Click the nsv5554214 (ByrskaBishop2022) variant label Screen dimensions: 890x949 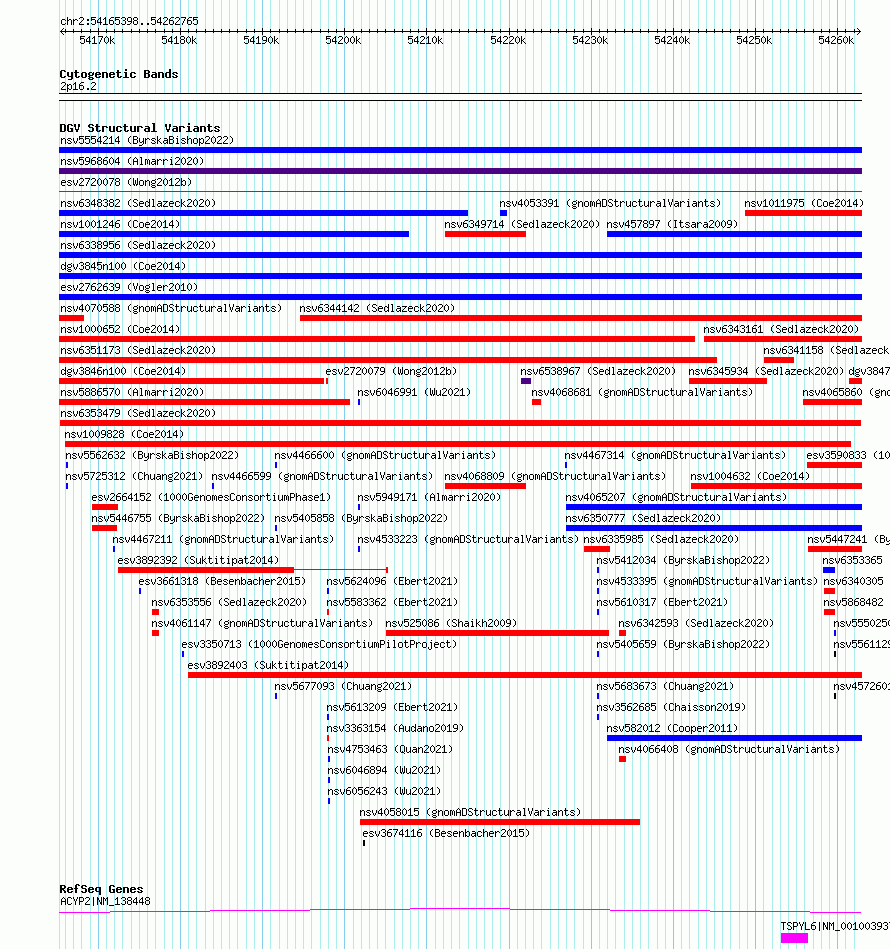pos(147,140)
